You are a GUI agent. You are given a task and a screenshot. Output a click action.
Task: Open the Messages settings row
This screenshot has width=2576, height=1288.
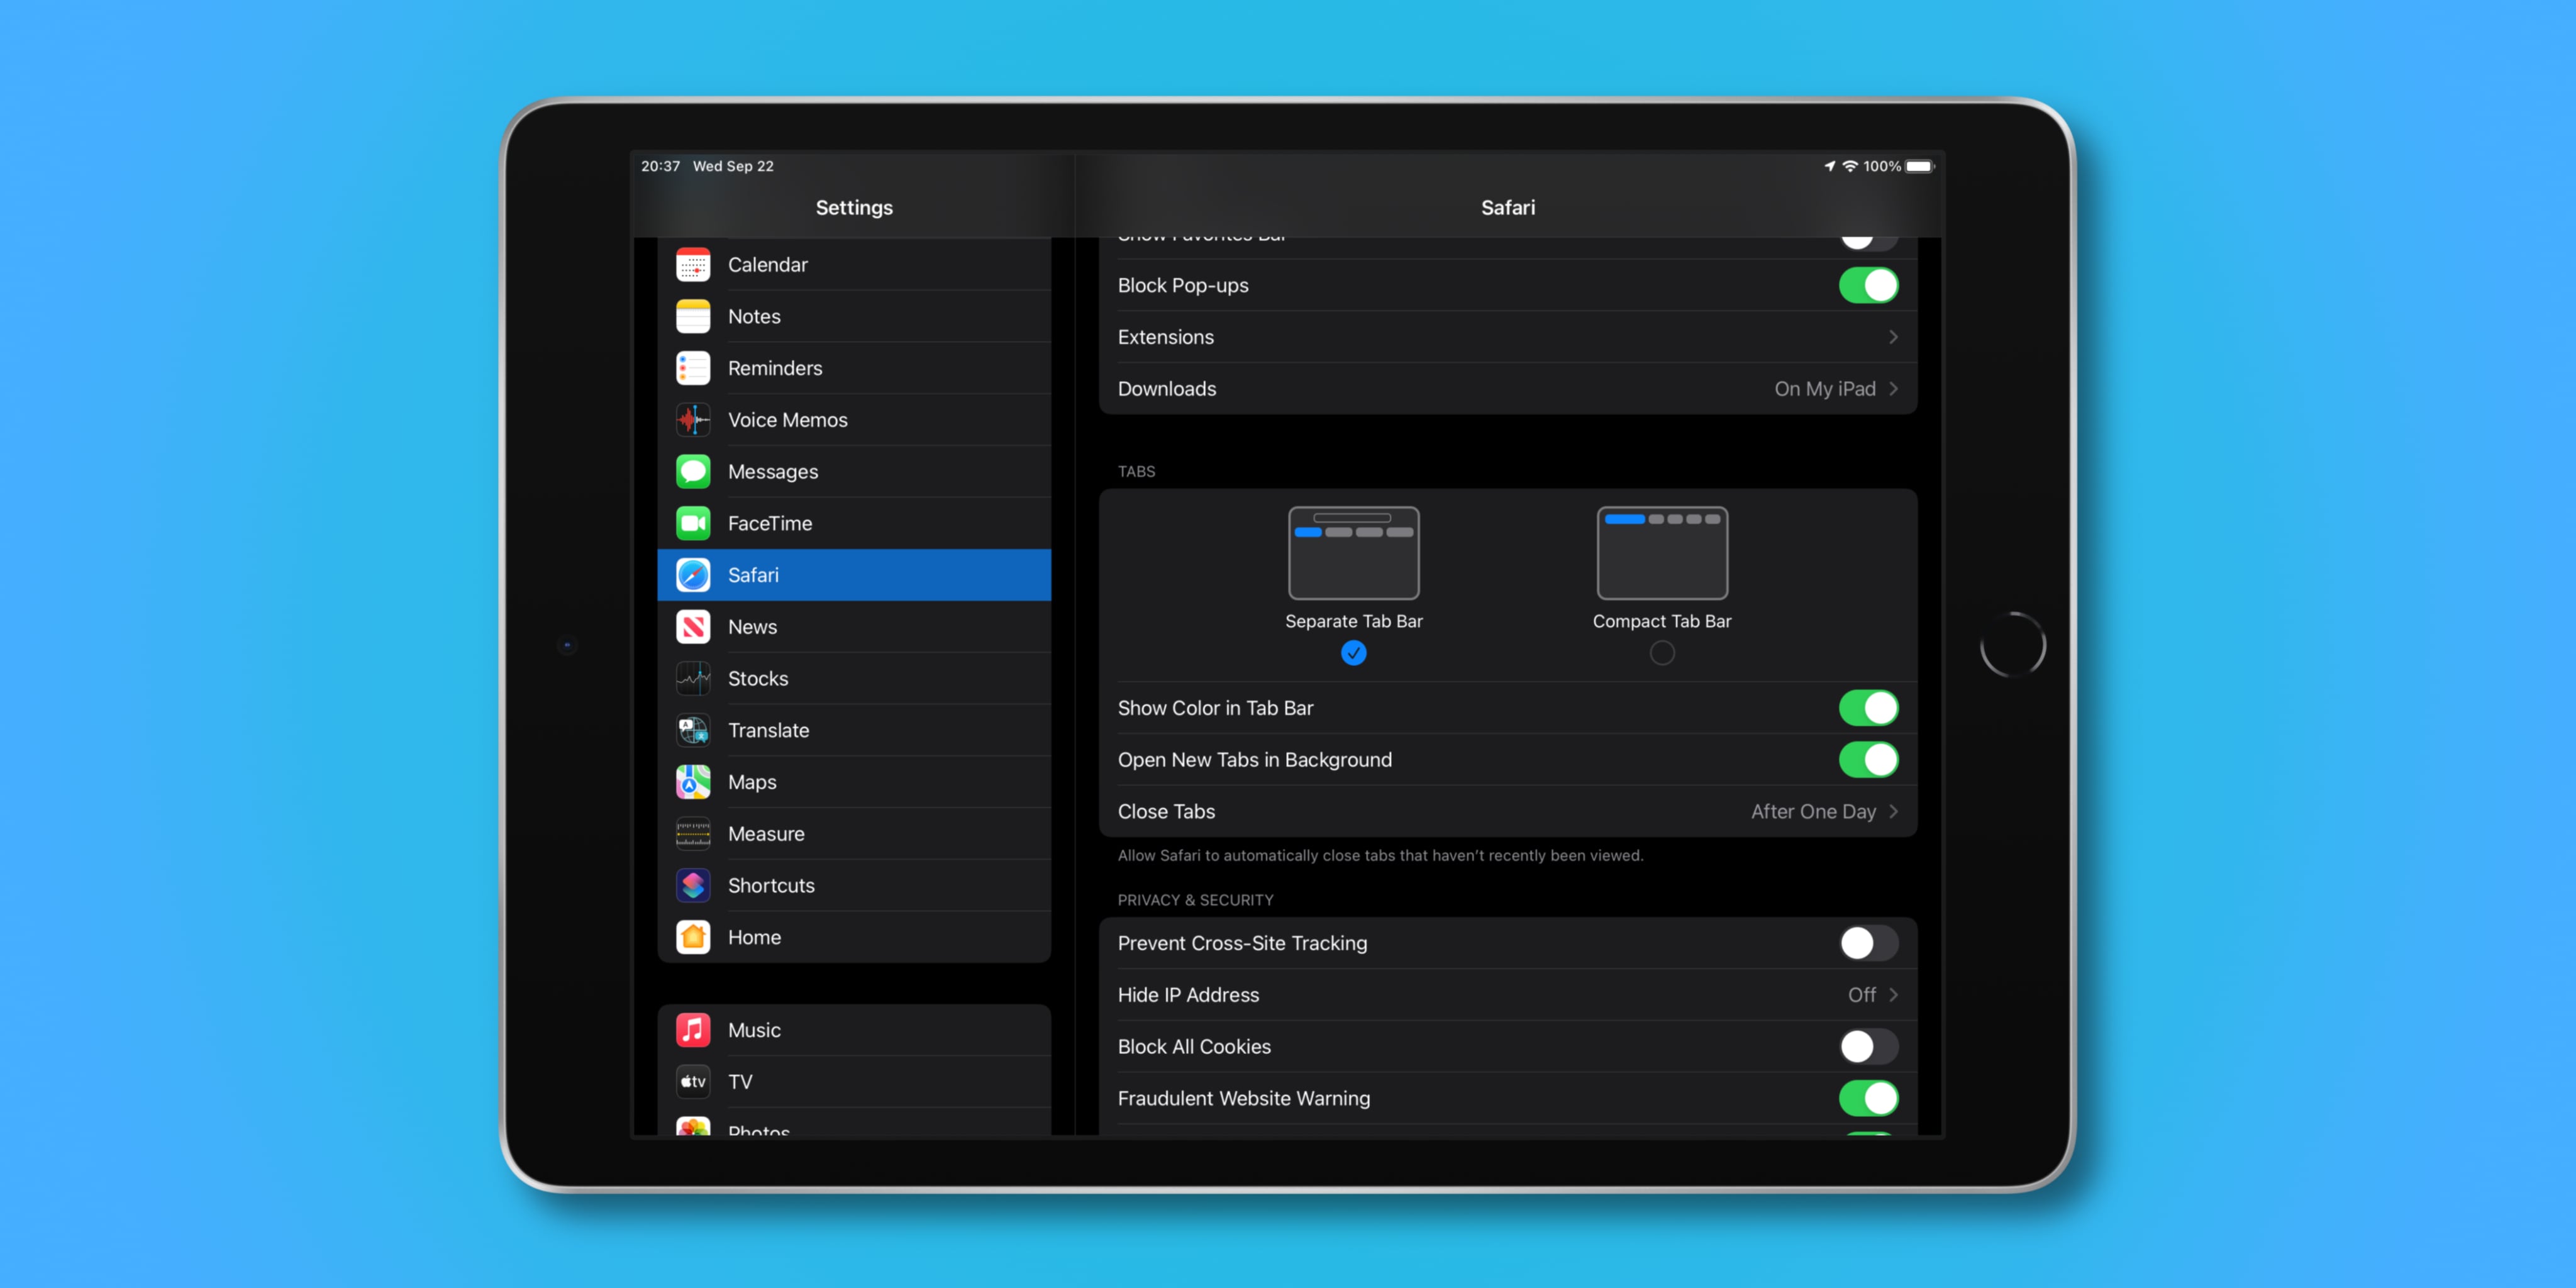point(854,472)
